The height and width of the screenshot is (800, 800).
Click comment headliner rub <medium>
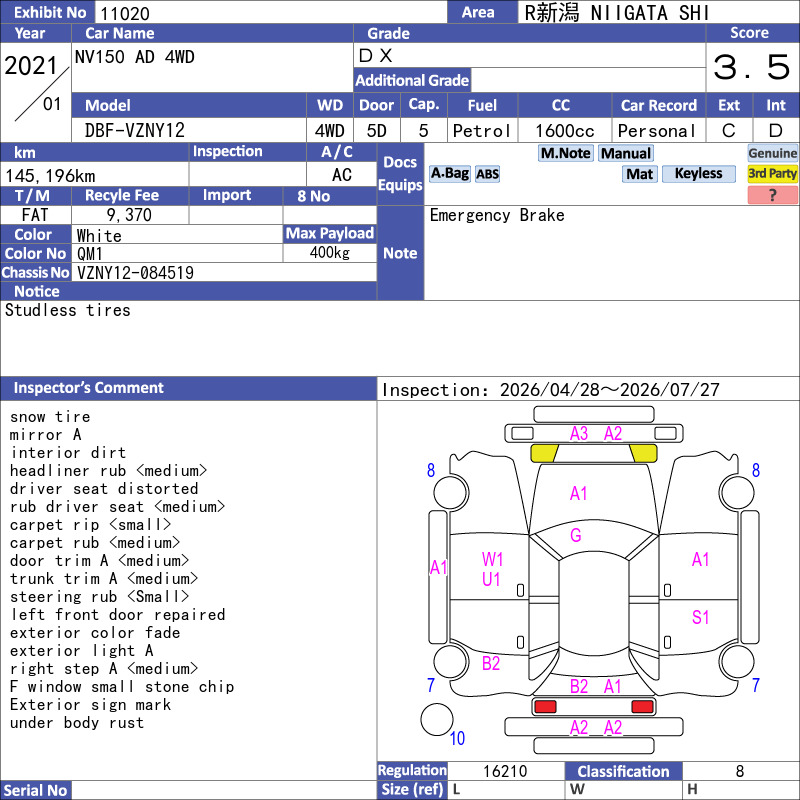click(x=108, y=470)
